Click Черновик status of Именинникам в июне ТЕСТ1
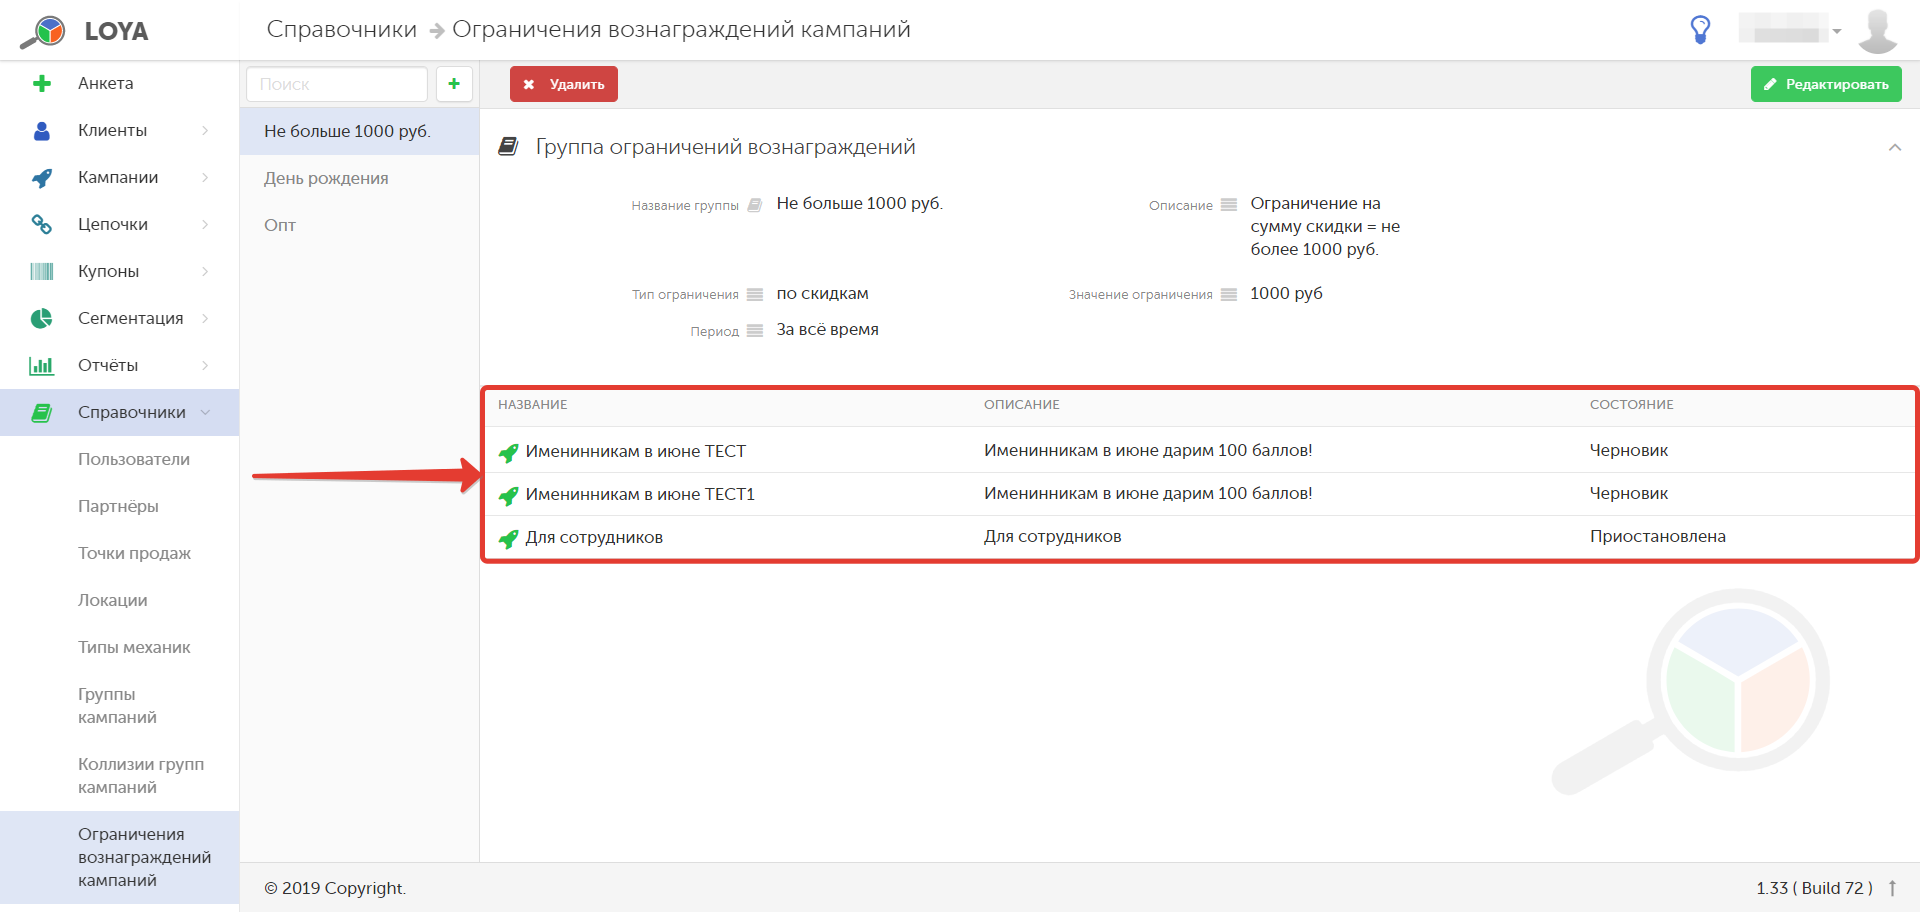The width and height of the screenshot is (1920, 912). pyautogui.click(x=1629, y=493)
